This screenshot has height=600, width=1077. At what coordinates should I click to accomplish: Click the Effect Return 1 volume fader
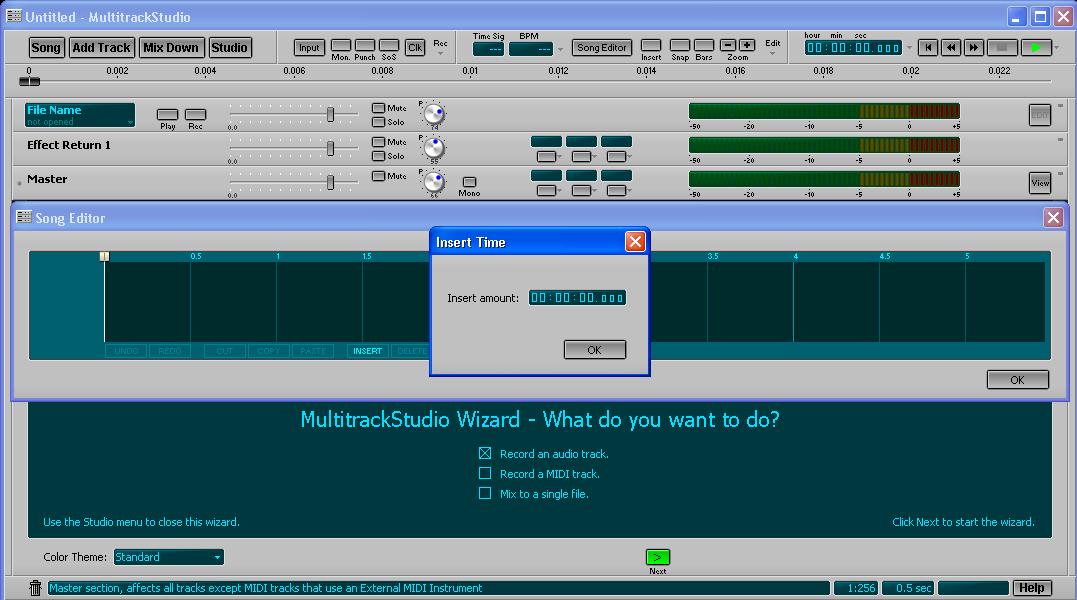(x=330, y=148)
